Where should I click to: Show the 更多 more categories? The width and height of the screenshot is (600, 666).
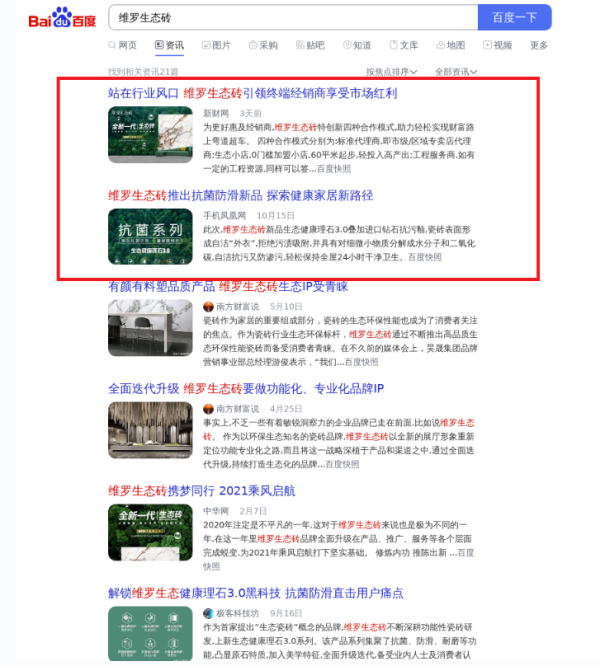(539, 46)
